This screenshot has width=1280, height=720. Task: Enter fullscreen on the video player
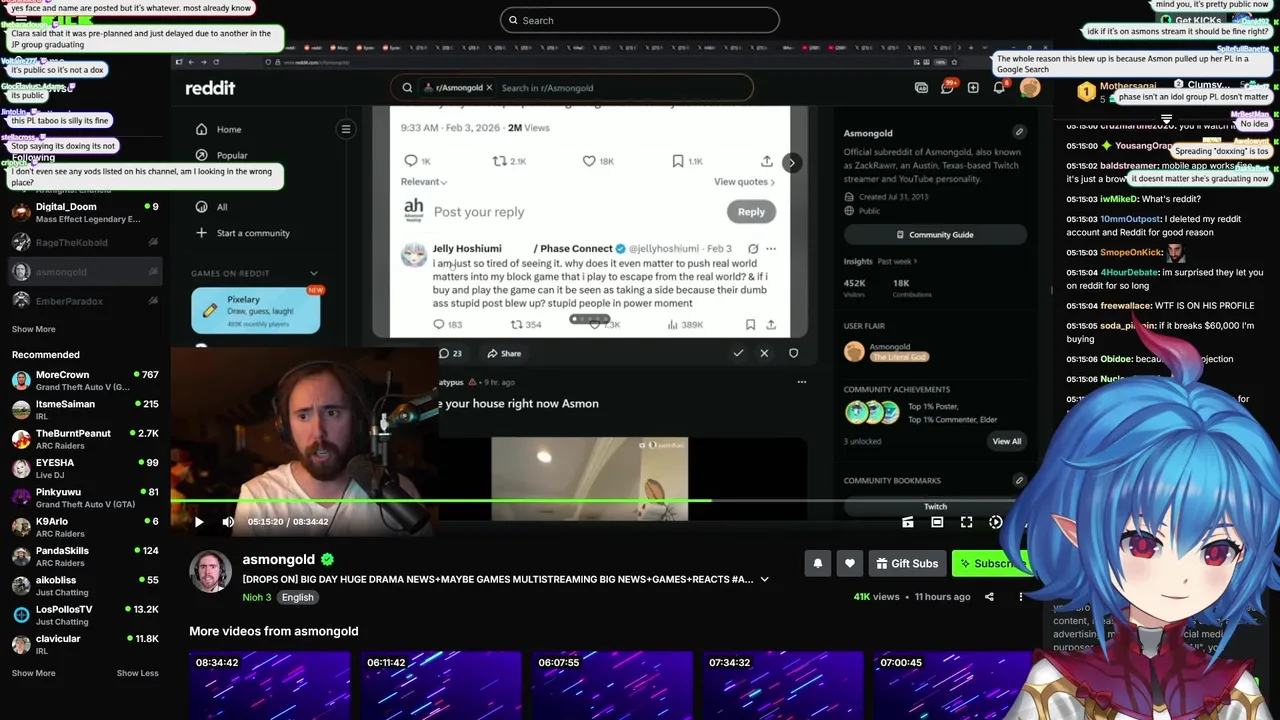(967, 522)
